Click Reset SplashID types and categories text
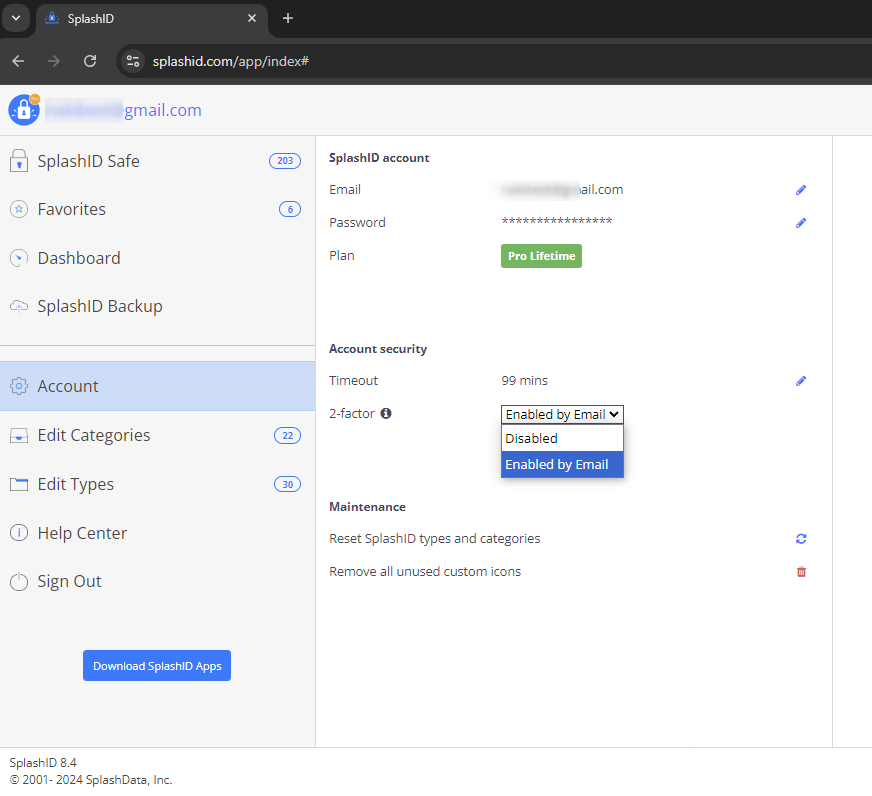The height and width of the screenshot is (796, 872). coord(434,538)
